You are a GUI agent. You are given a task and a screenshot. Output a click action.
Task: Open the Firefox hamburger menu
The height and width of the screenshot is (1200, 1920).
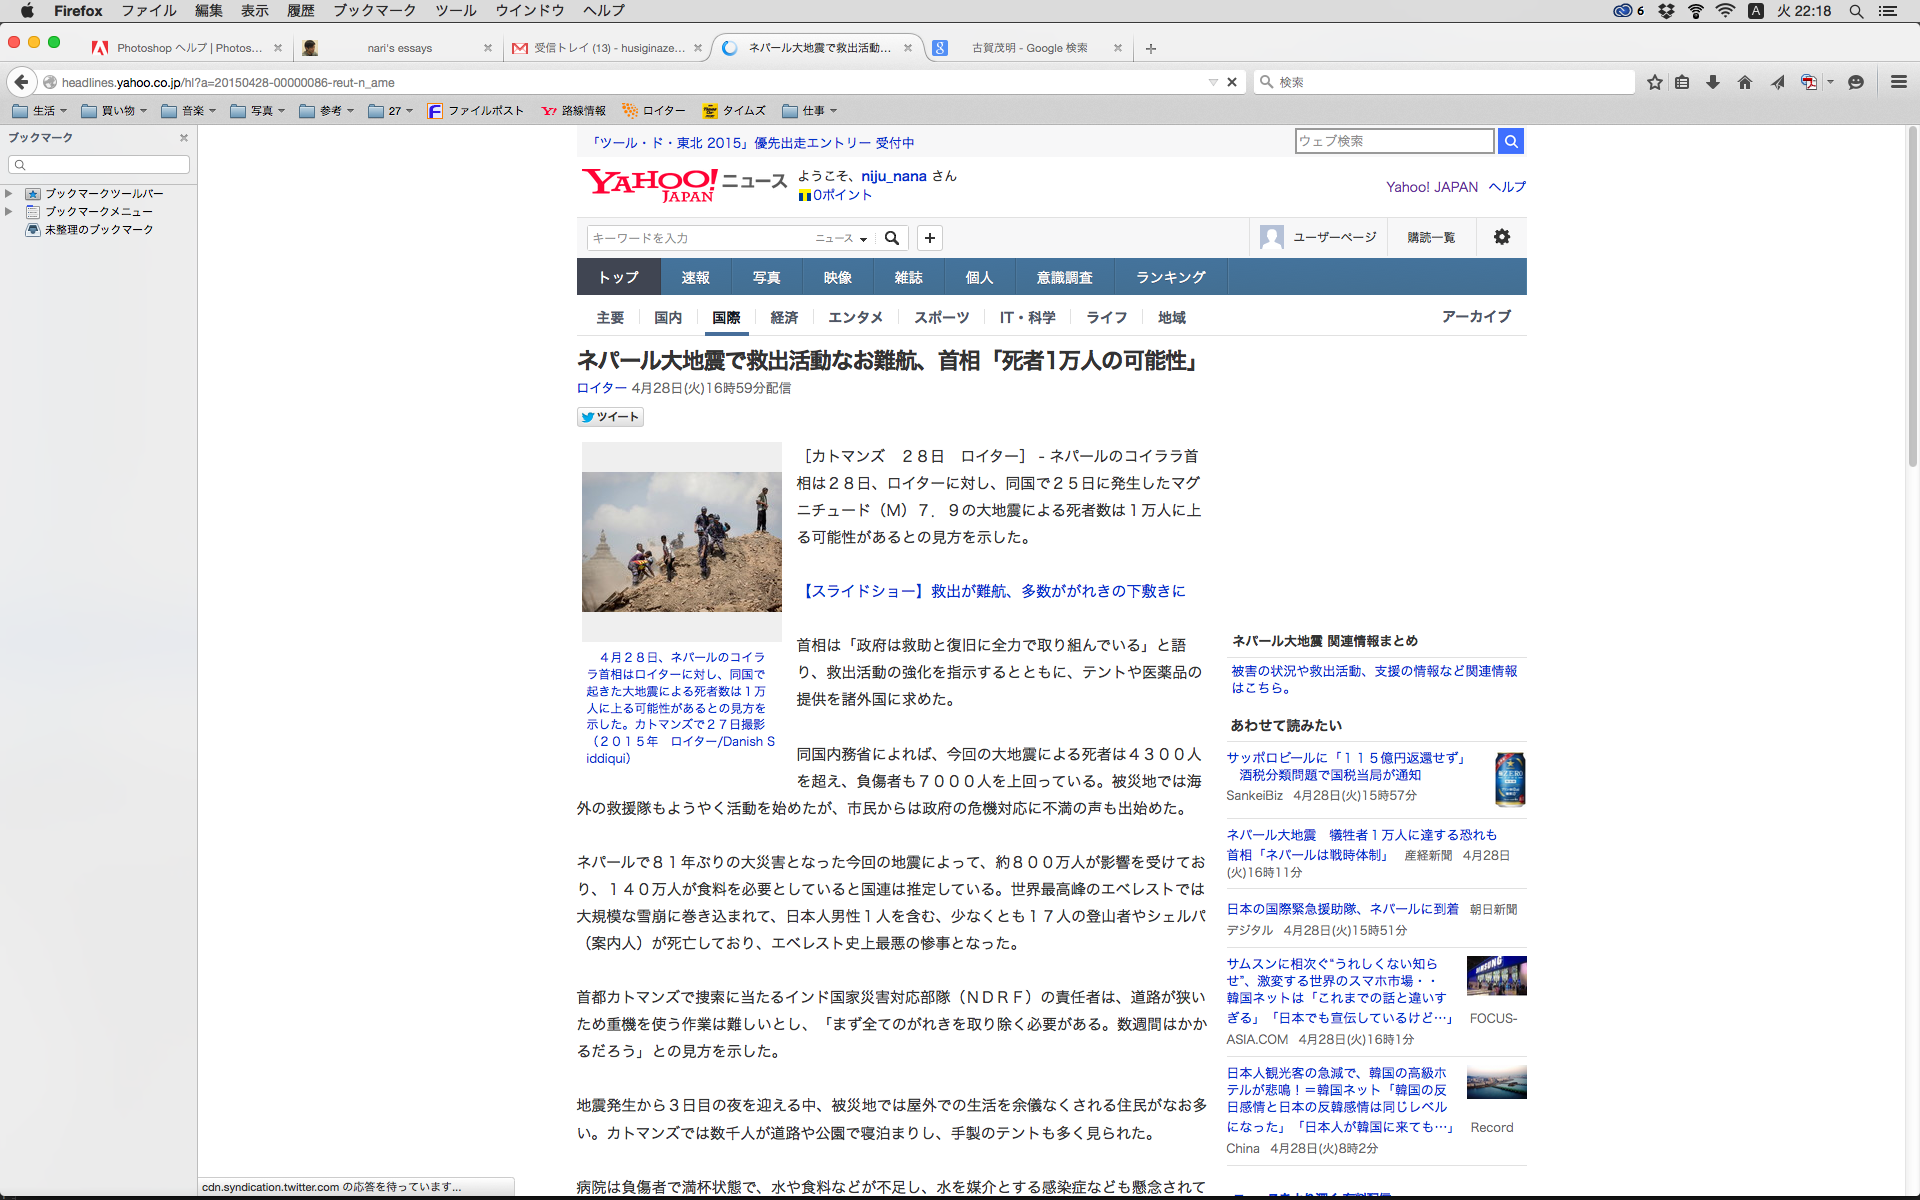(1898, 82)
